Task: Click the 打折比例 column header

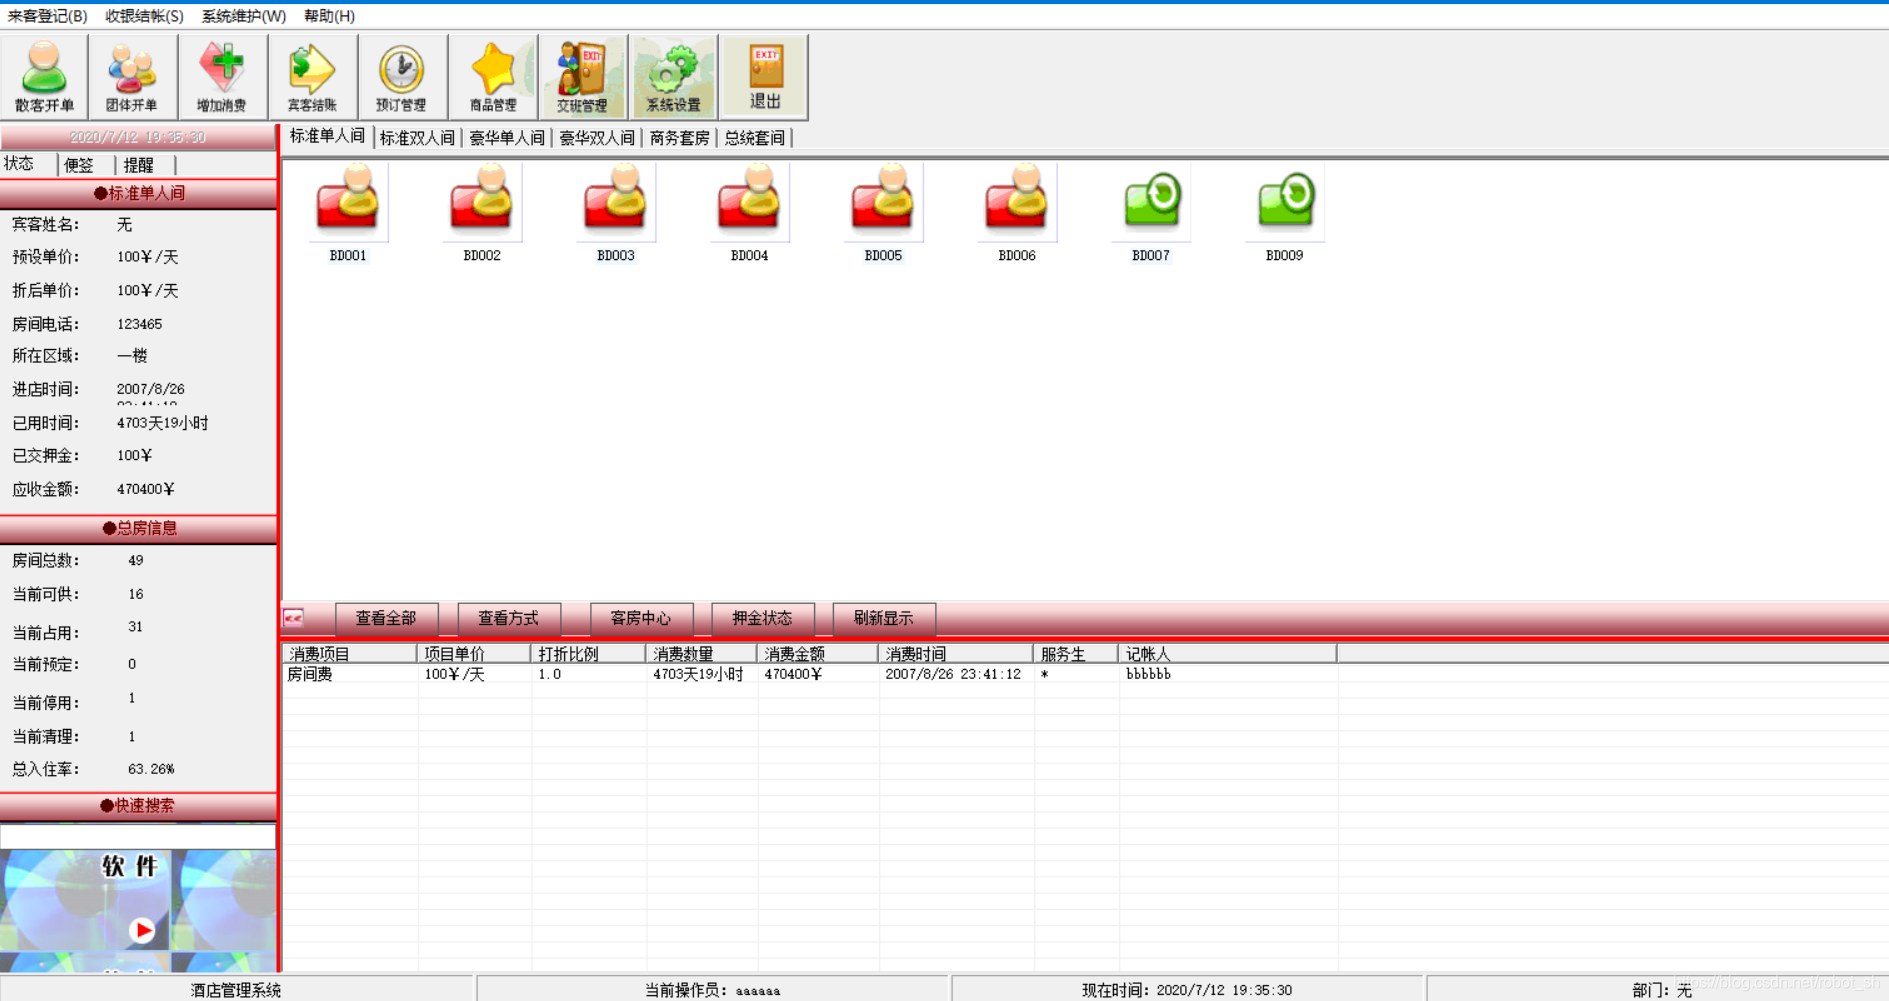Action: click(x=588, y=654)
